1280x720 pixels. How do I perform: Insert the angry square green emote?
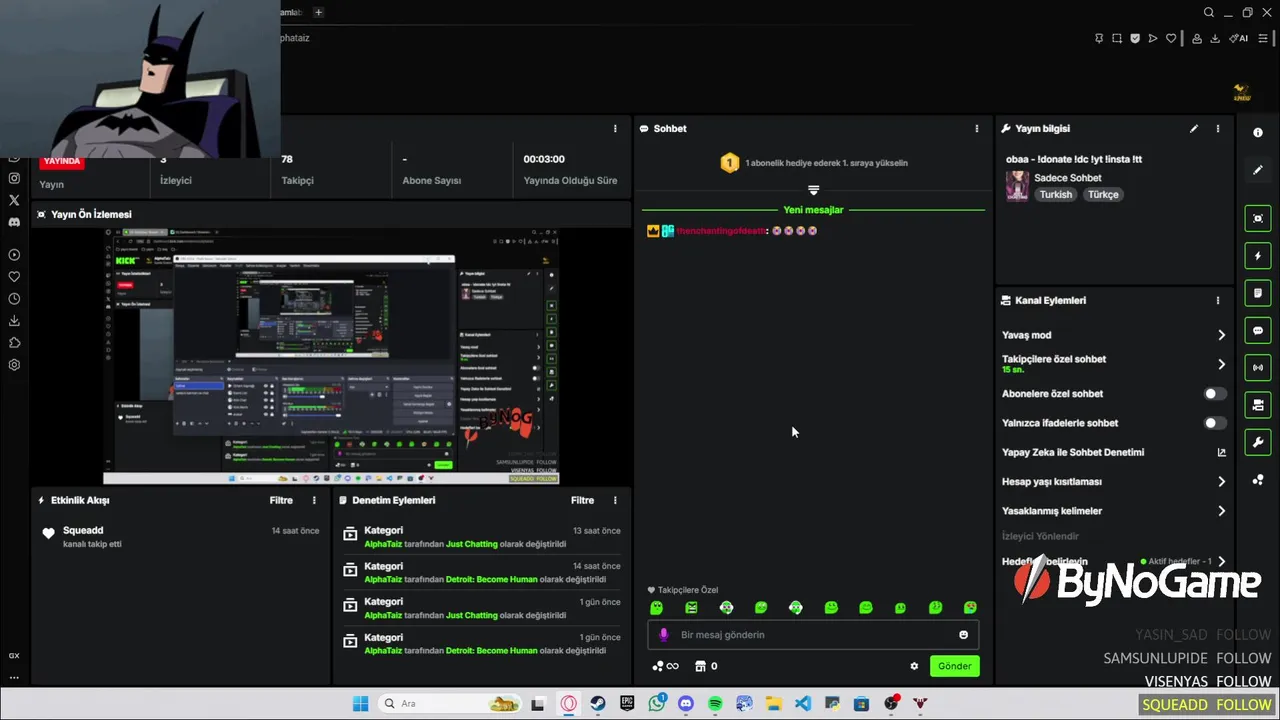691,607
